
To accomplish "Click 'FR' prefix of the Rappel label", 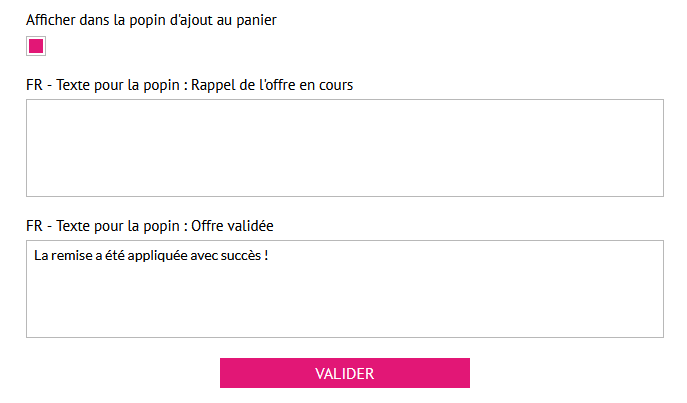I will coord(35,85).
